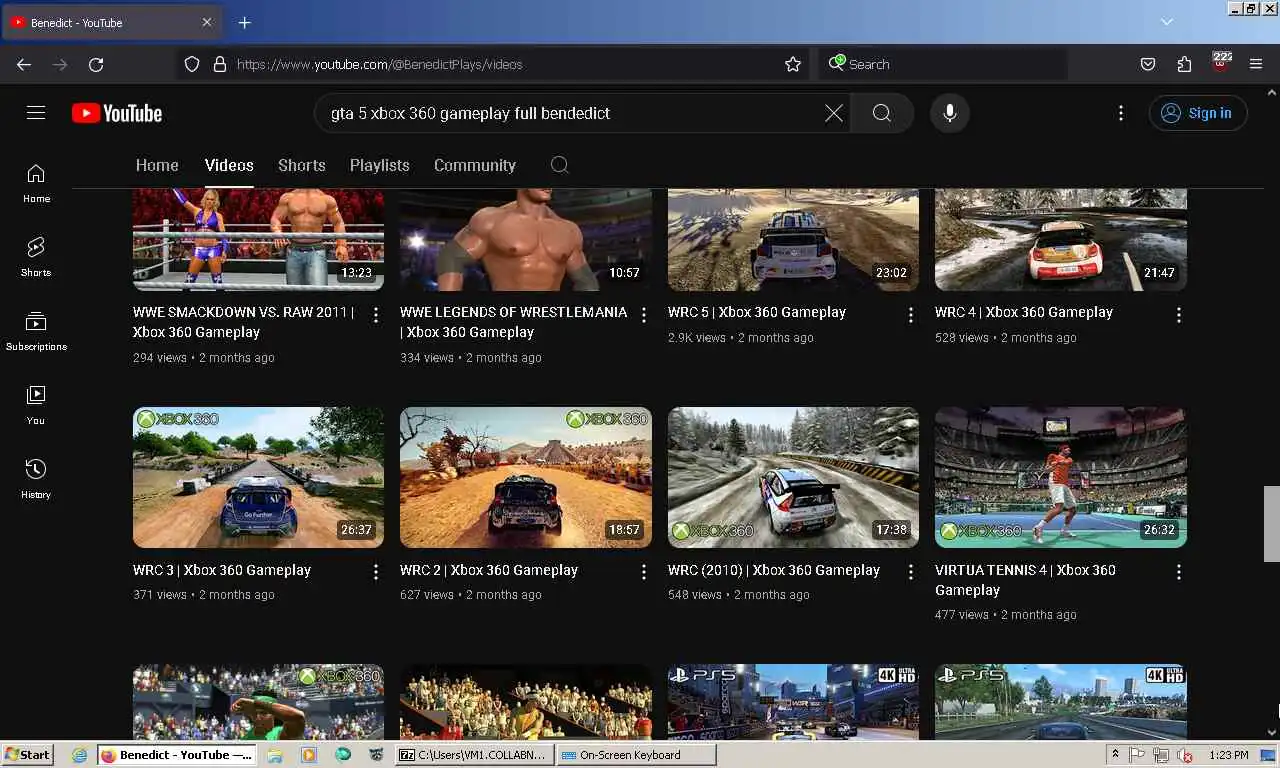This screenshot has height=768, width=1280.
Task: Clear the search box with X icon
Action: 833,113
